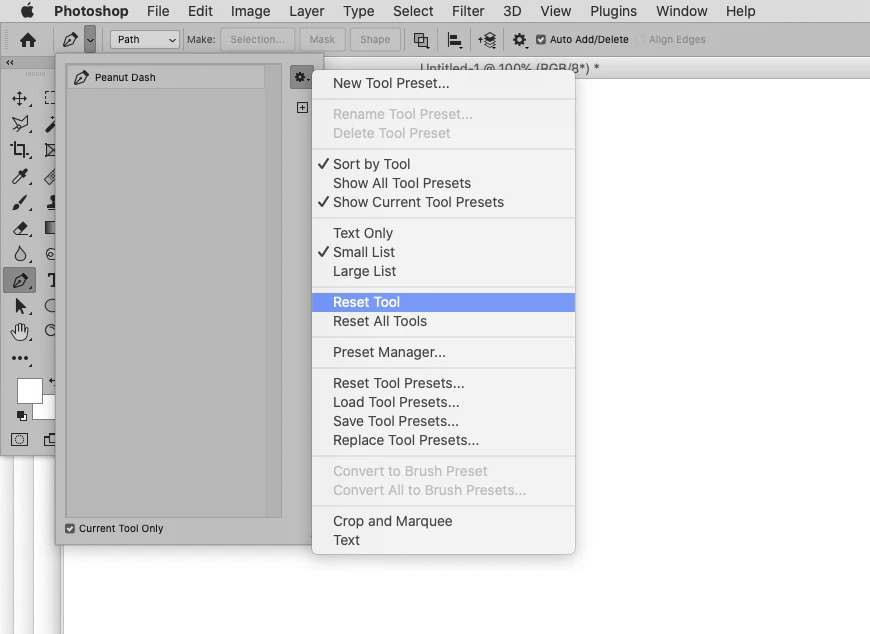Open the Plugins menu
Screen dimensions: 870x634
coord(614,11)
